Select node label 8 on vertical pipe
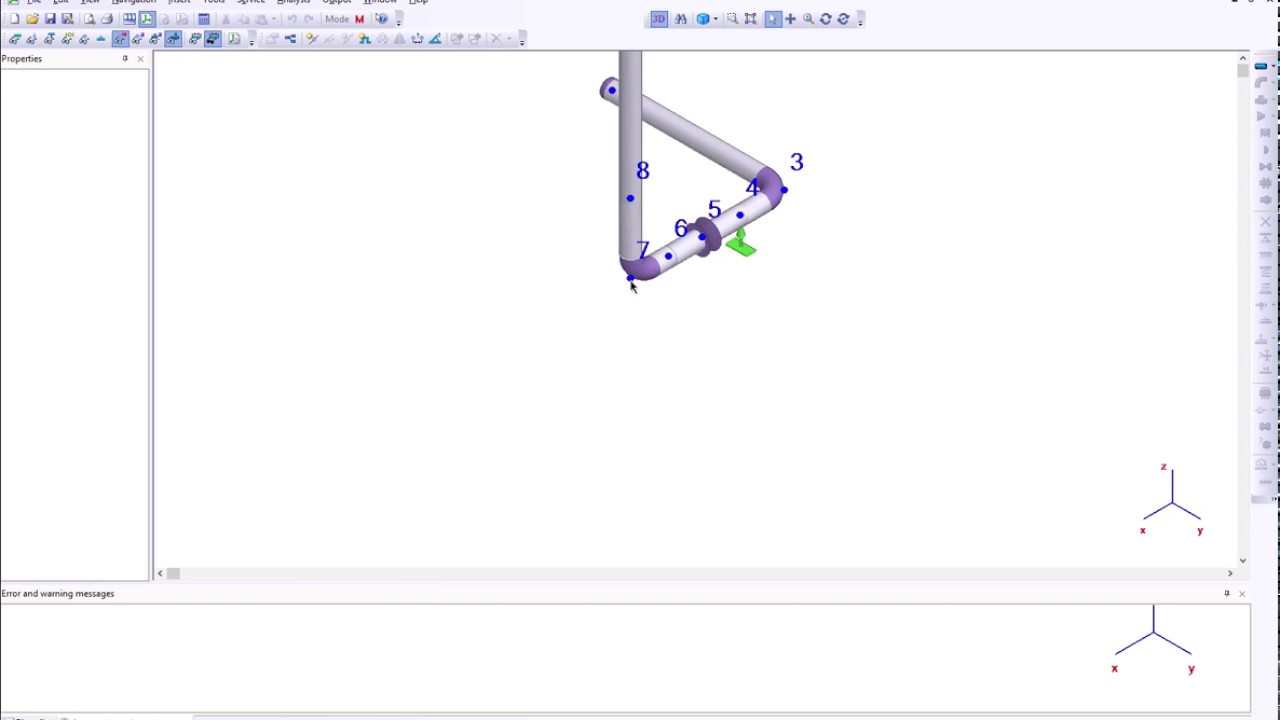 pos(643,171)
